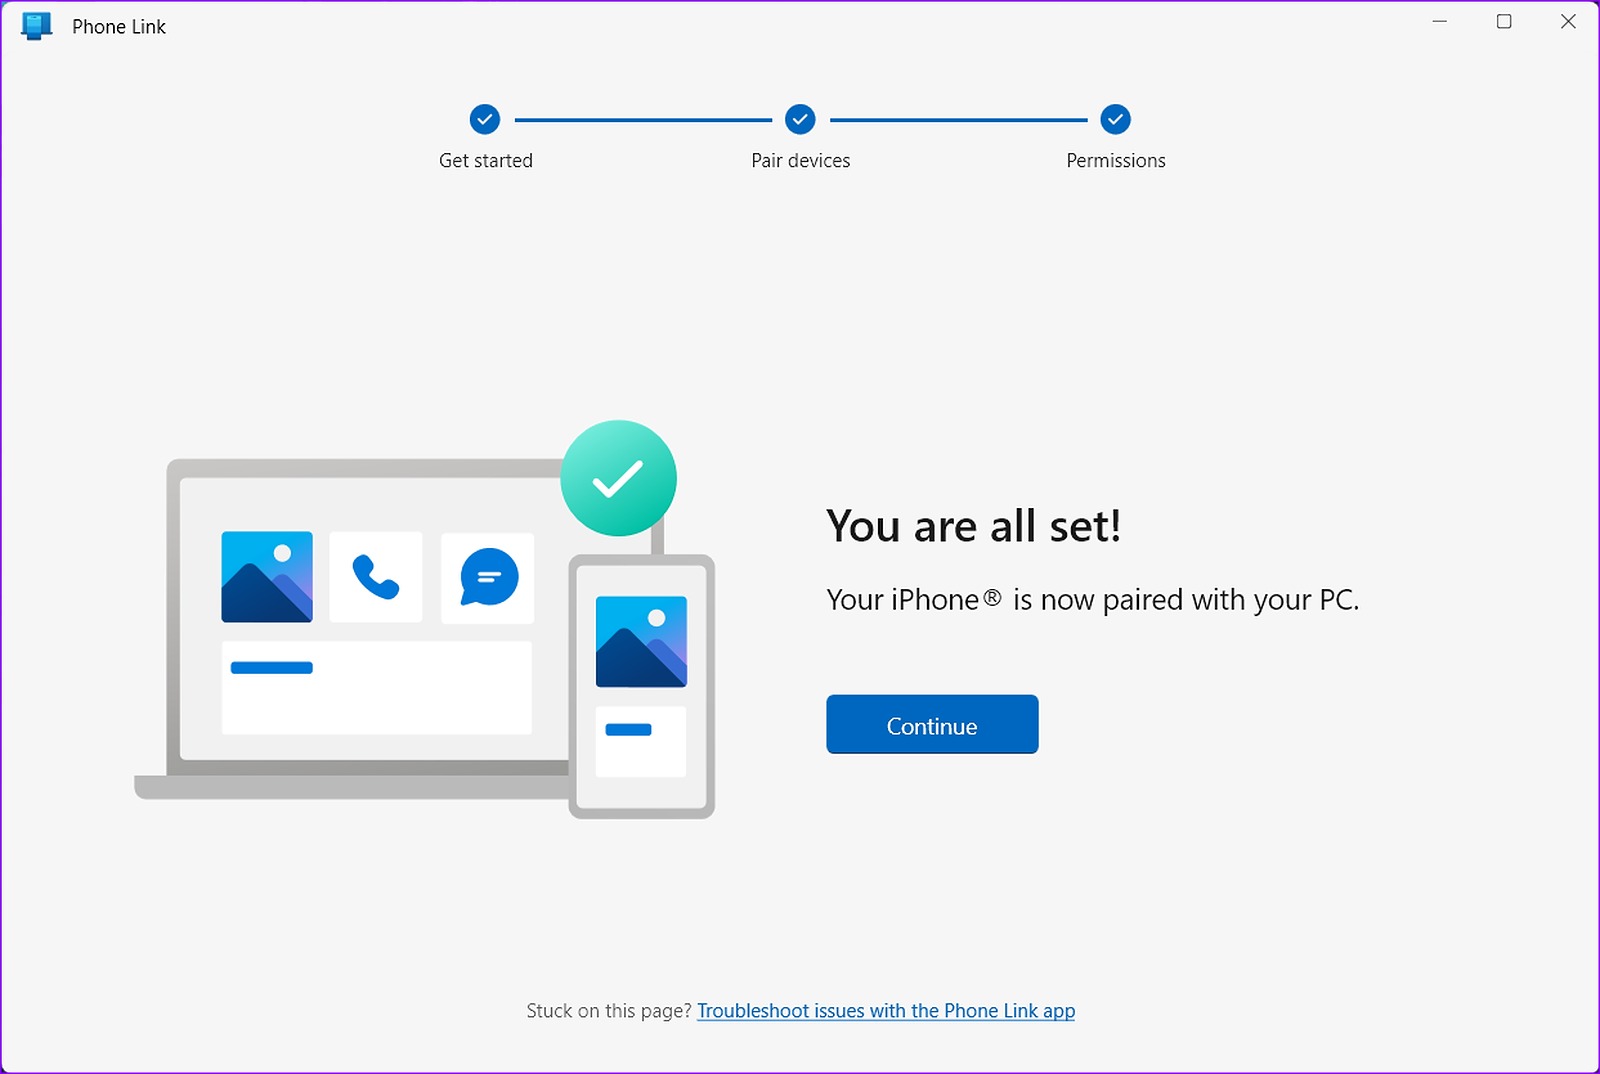Click the green success checkmark badge
Viewport: 1600px width, 1074px height.
pyautogui.click(x=618, y=478)
